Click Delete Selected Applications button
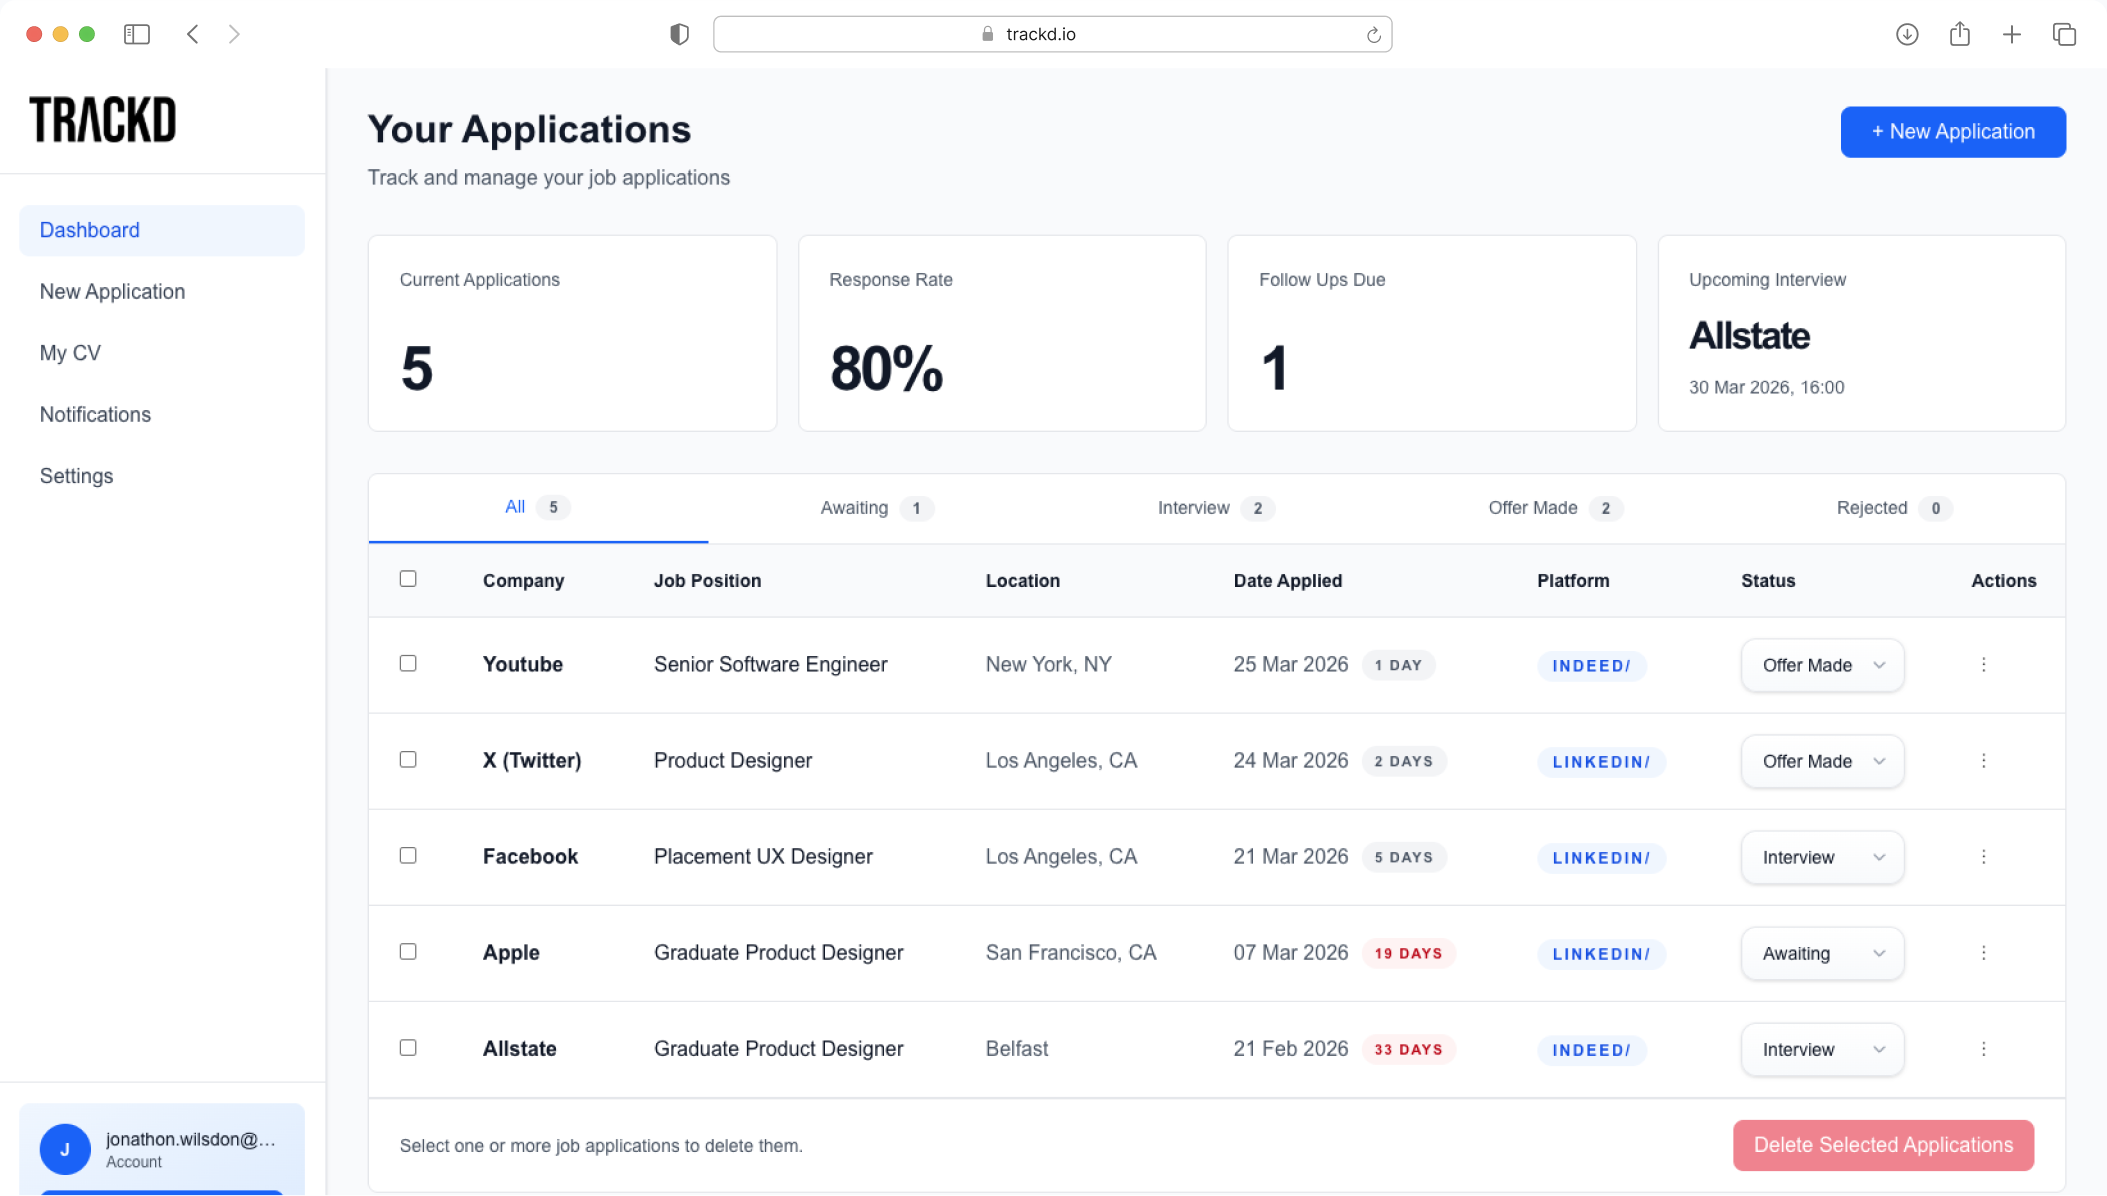Viewport: 2107px width, 1196px height. 1882,1145
